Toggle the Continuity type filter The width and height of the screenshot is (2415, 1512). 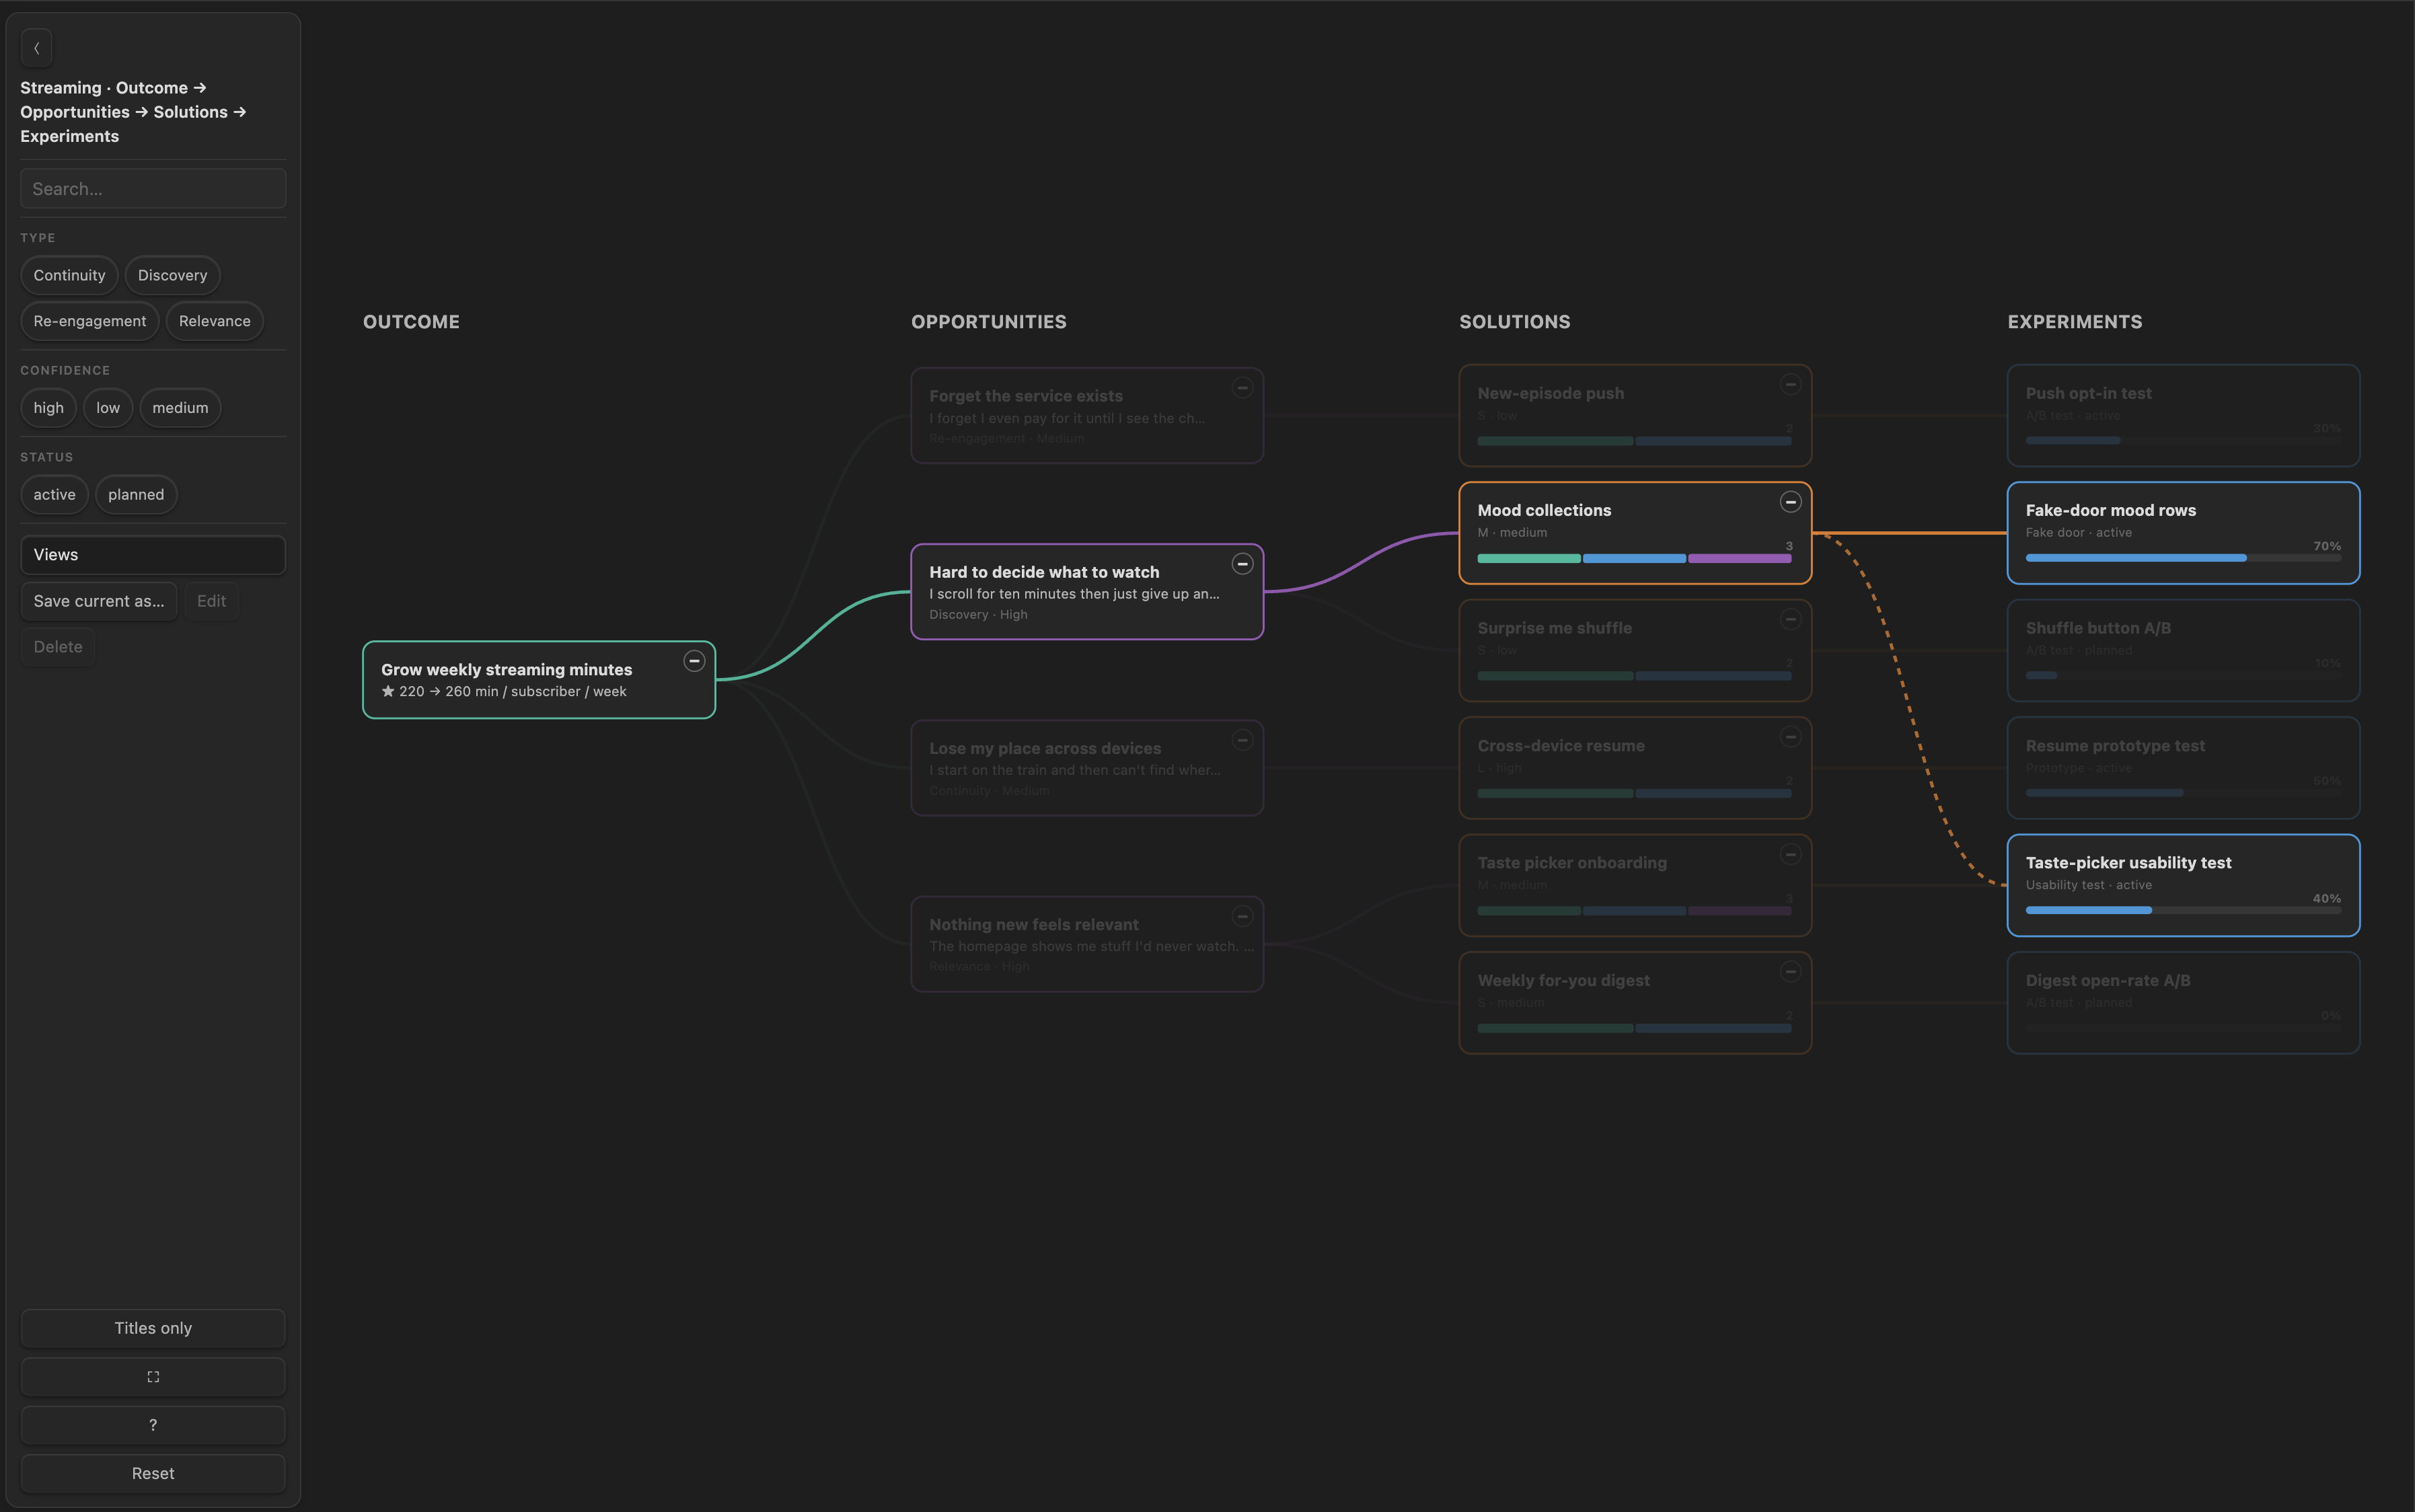pyautogui.click(x=69, y=275)
